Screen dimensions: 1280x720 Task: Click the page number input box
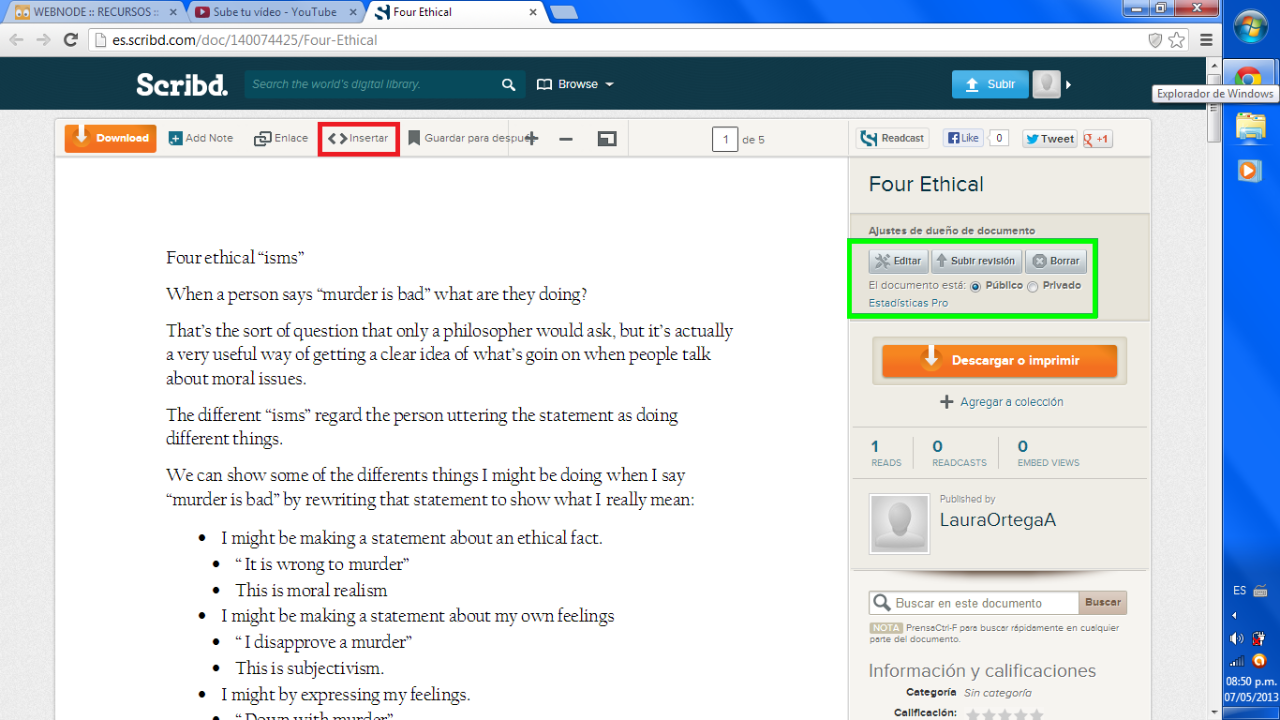click(725, 139)
